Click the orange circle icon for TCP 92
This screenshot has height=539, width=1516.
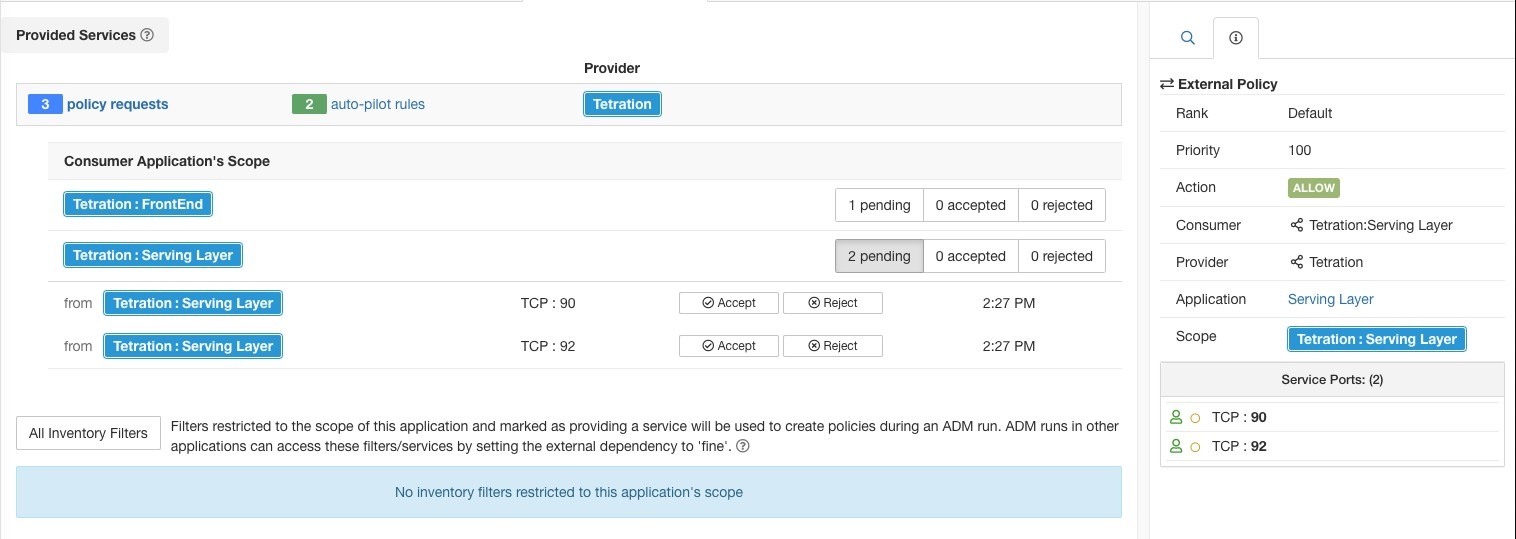coord(1195,447)
